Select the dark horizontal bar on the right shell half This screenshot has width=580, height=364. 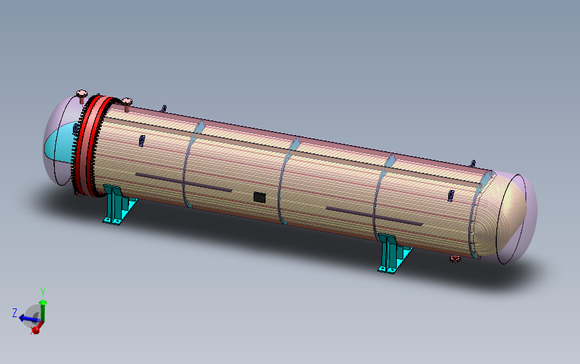(374, 216)
